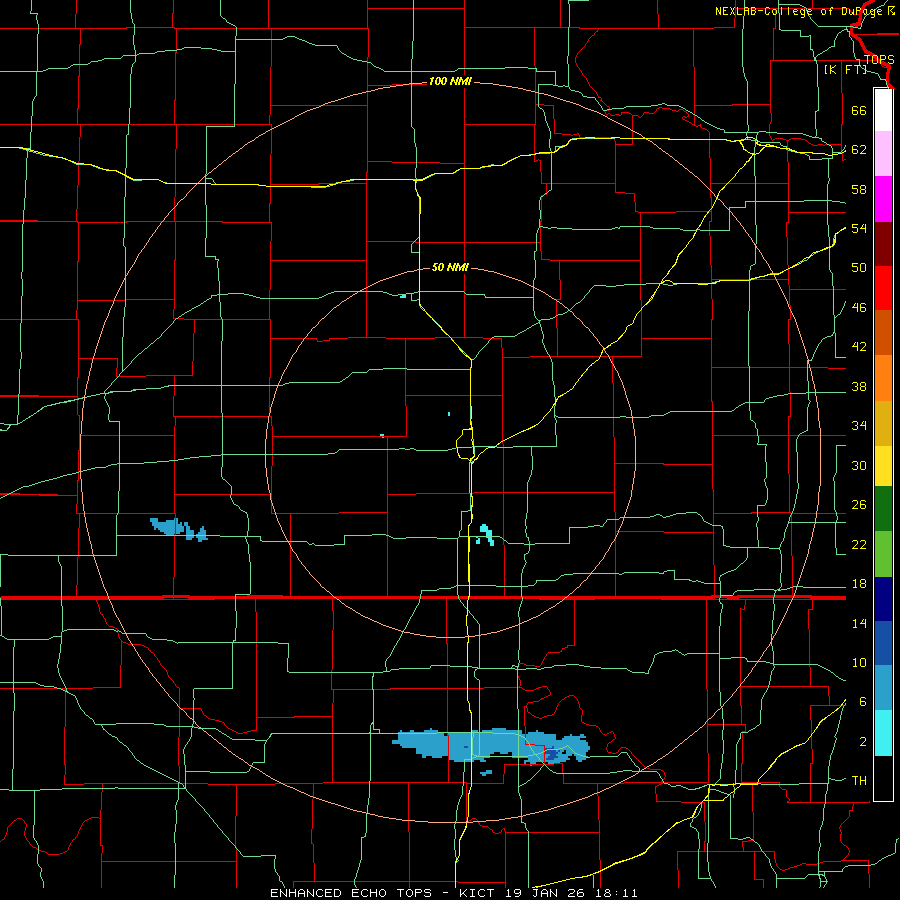Click the tiny cyan echo near the 50 NMI ring top
The width and height of the screenshot is (900, 900).
coord(404,296)
